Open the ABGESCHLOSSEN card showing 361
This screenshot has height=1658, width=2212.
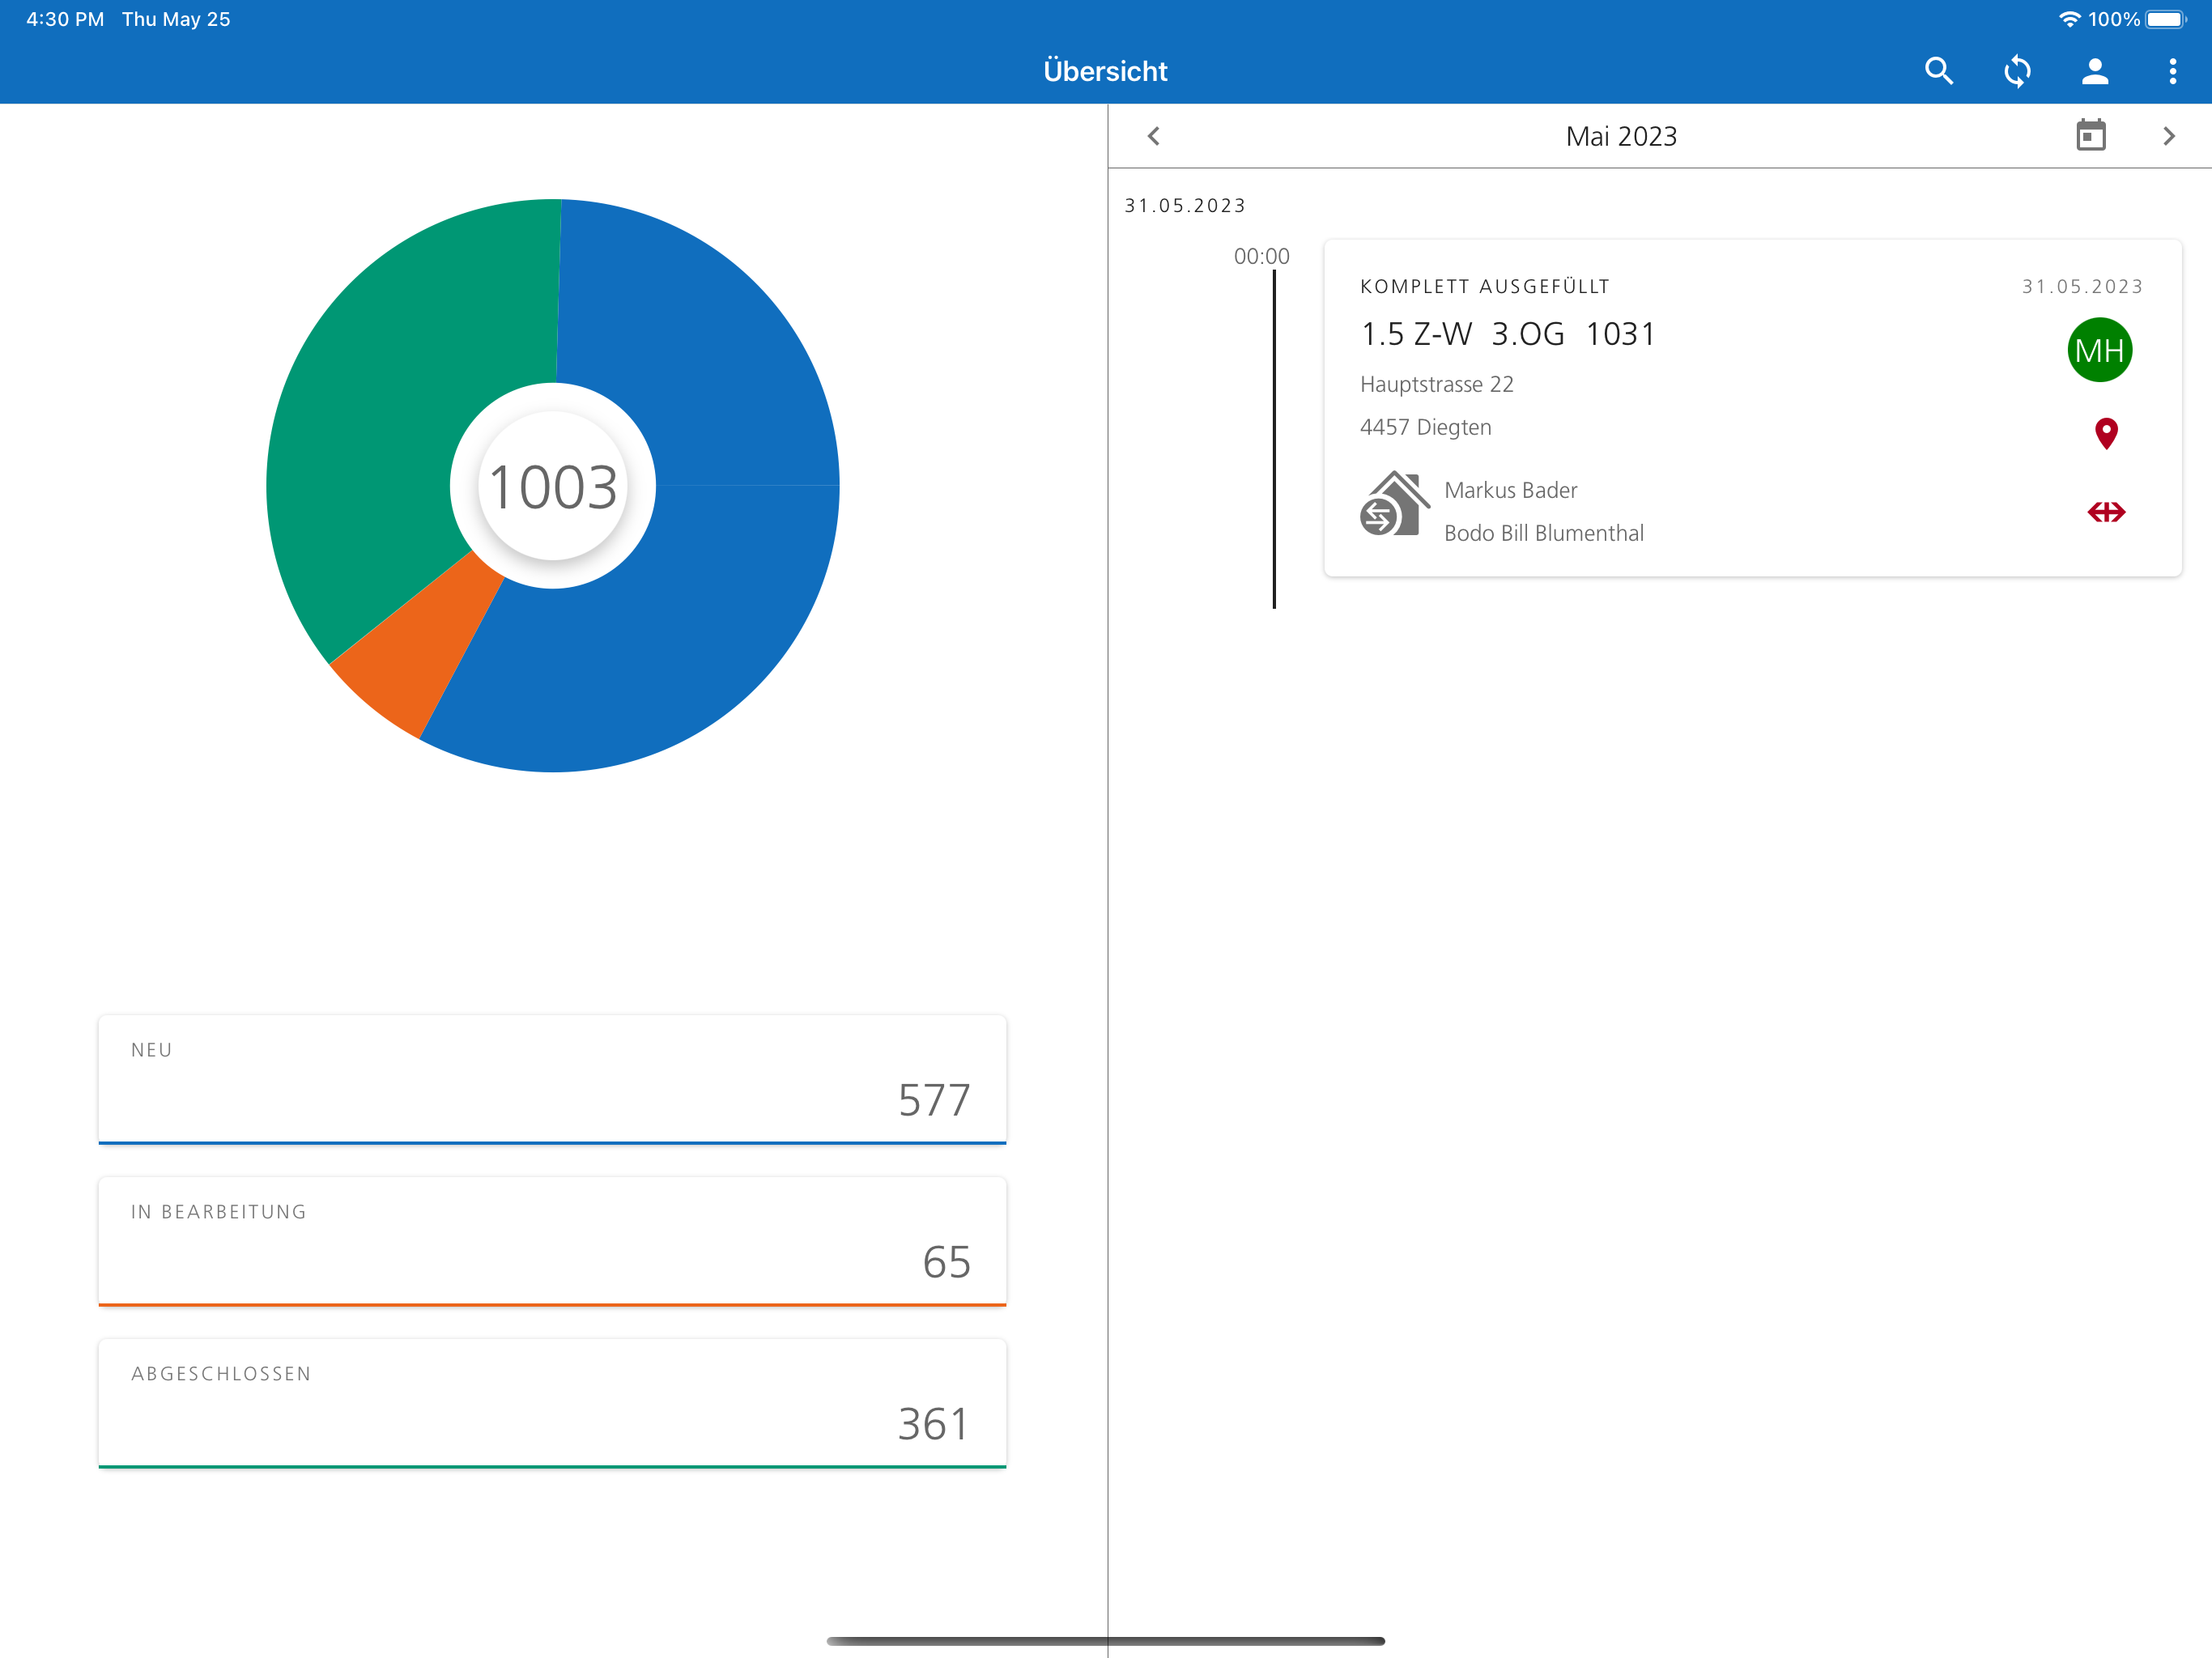pyautogui.click(x=552, y=1403)
